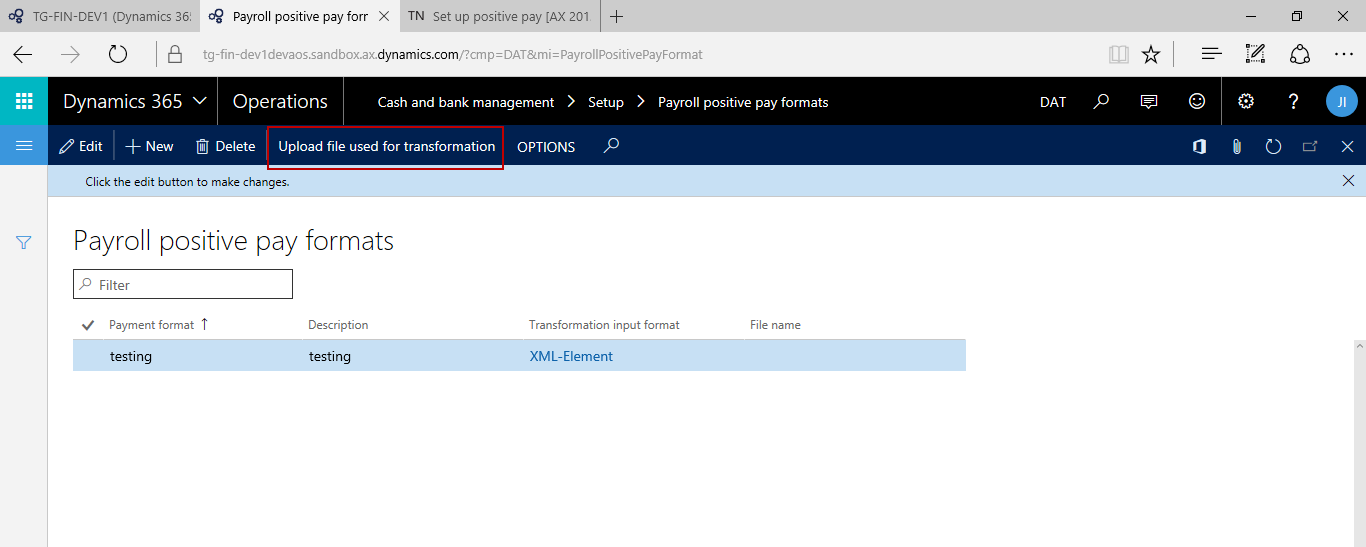The height and width of the screenshot is (547, 1366).
Task: Select the testing description cell
Action: click(x=330, y=356)
